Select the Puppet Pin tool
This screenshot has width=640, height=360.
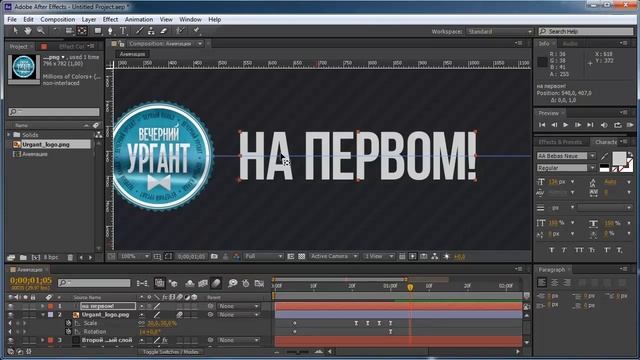coord(196,31)
